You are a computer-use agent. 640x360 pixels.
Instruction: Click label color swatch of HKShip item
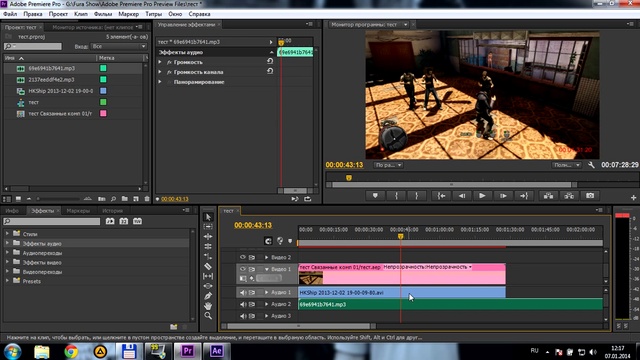[x=103, y=91]
